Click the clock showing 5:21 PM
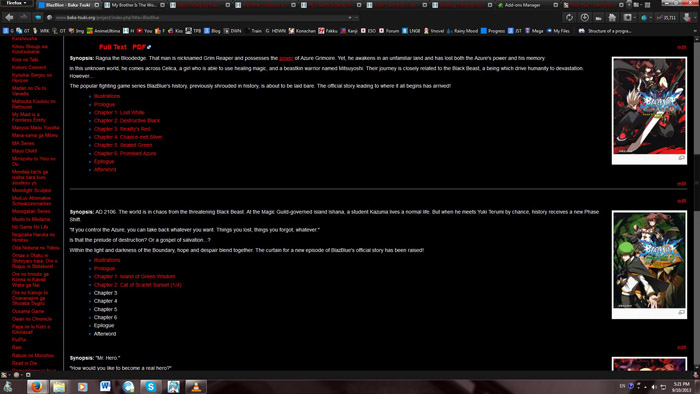Viewport: 700px width, 394px height. [x=681, y=384]
